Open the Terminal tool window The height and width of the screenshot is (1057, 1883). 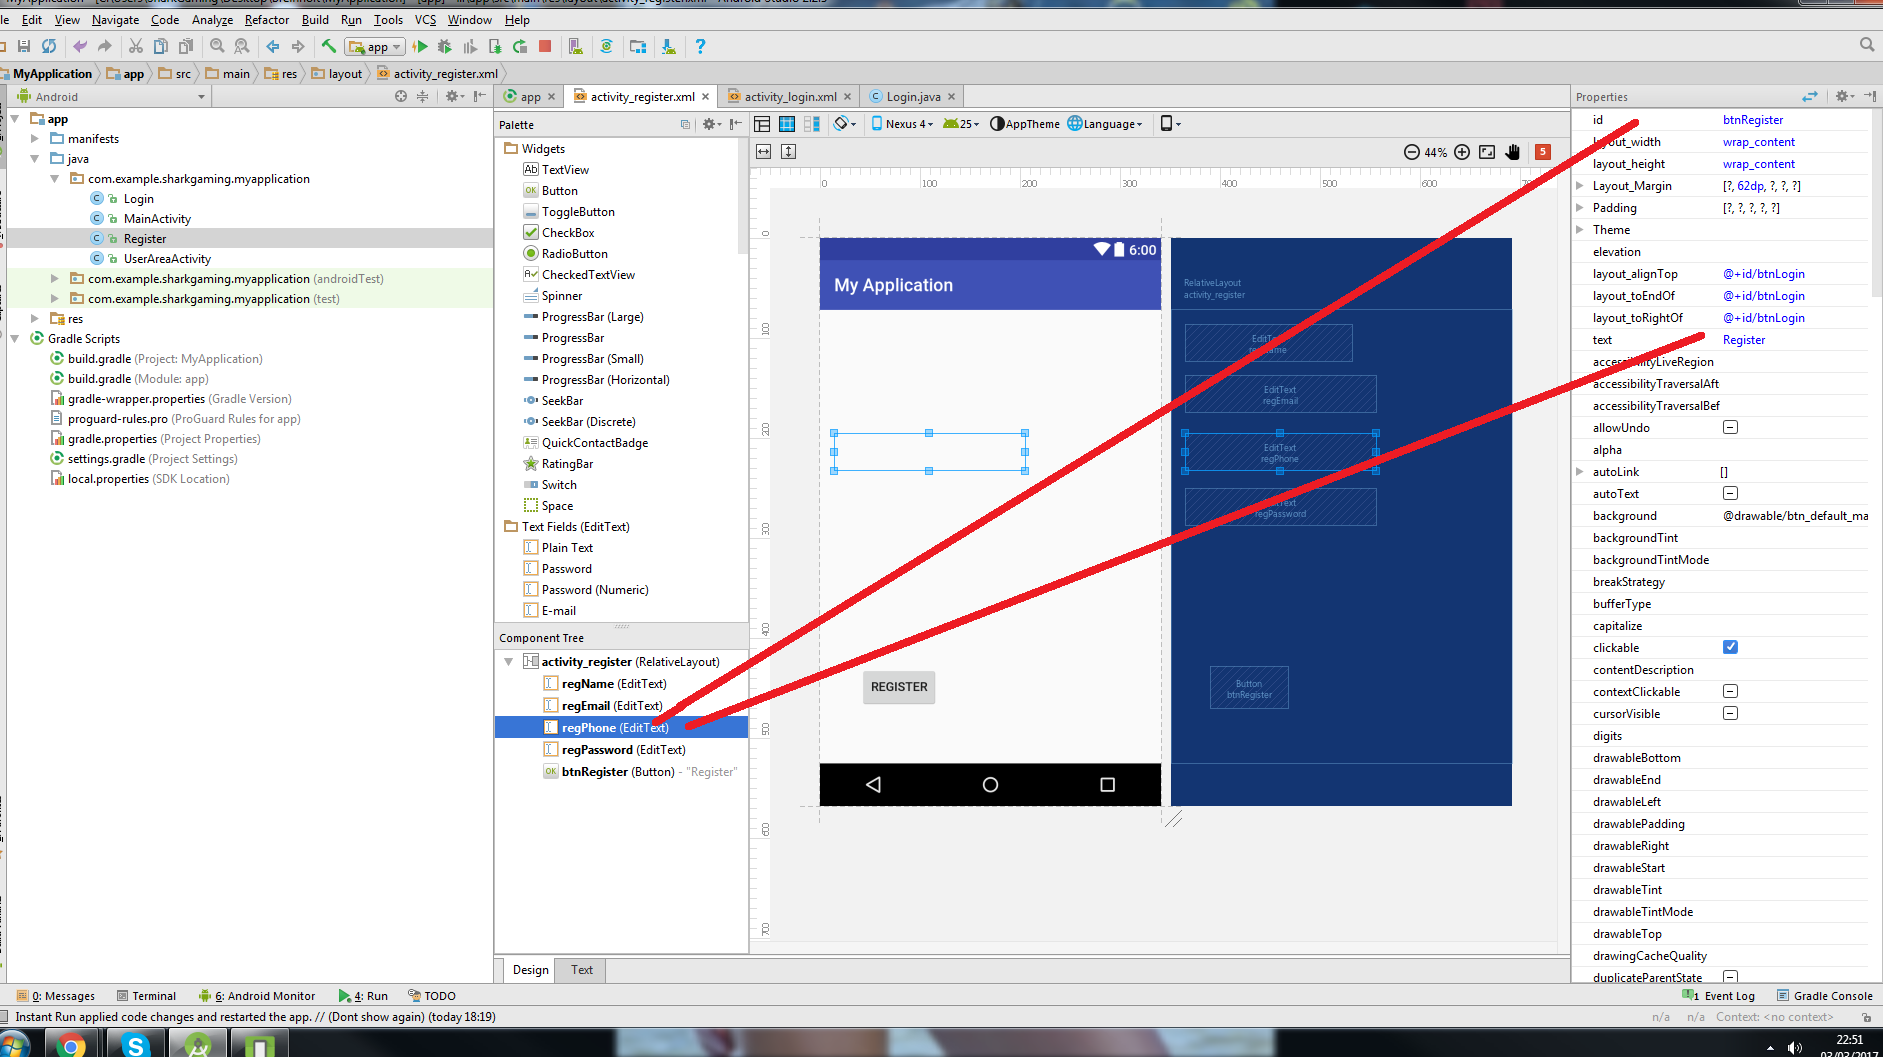click(x=146, y=995)
